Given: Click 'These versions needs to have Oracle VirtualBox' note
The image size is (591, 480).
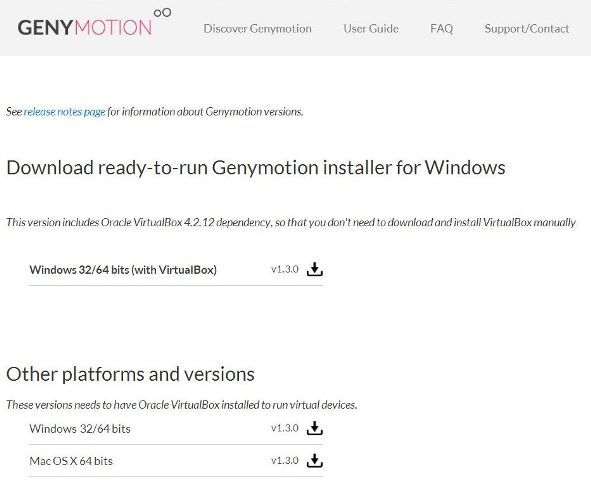Looking at the screenshot, I should pyautogui.click(x=182, y=405).
